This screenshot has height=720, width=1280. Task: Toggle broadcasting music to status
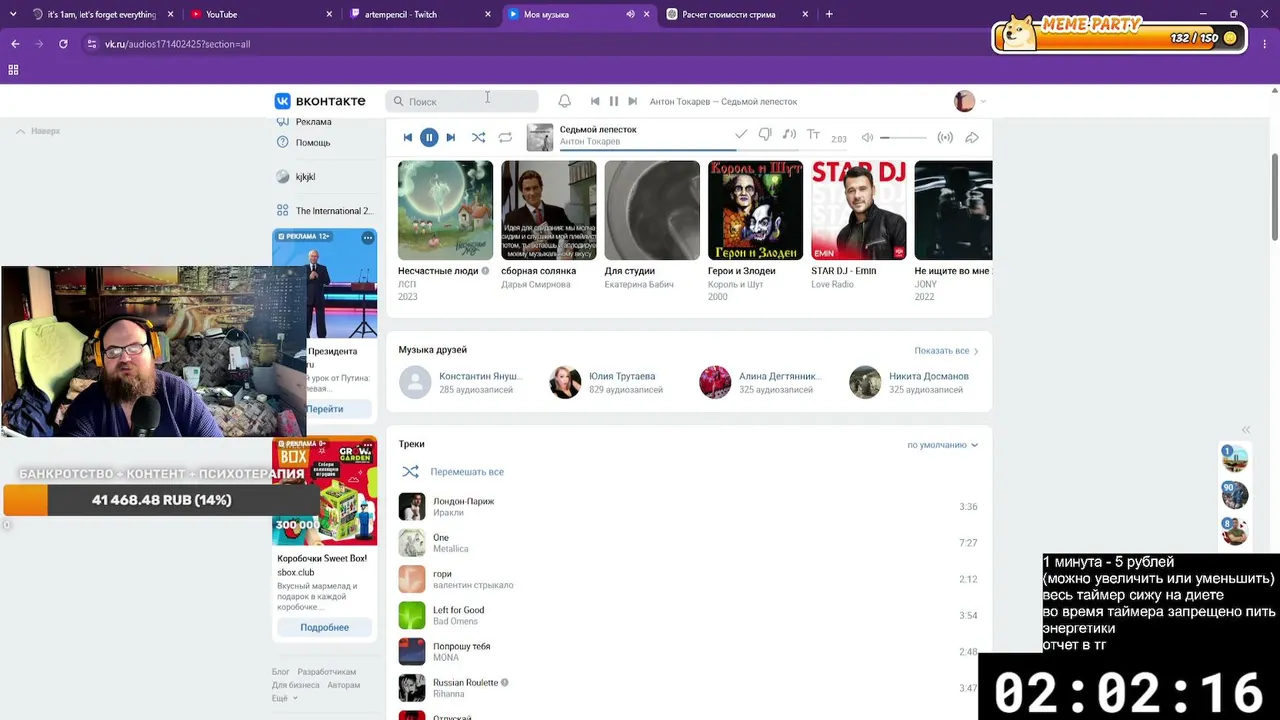click(945, 138)
